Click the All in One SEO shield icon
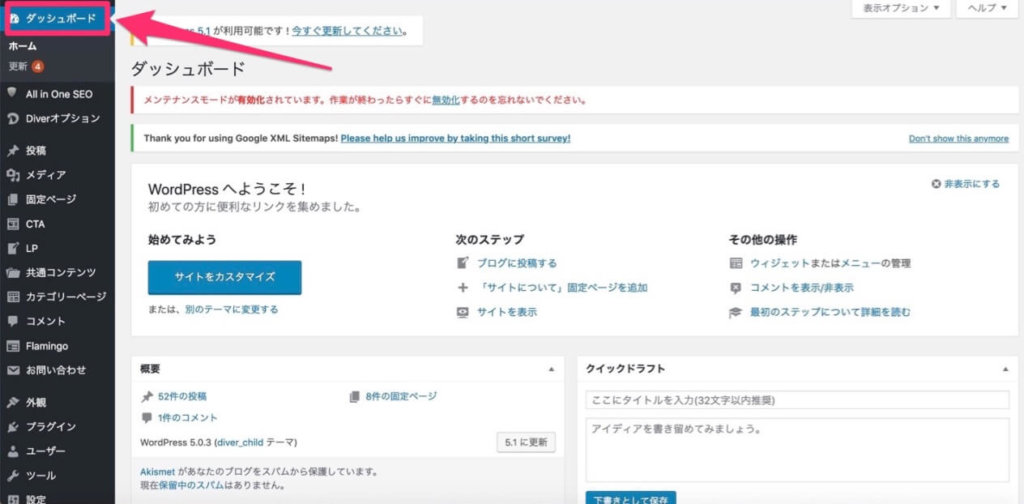 (12, 93)
